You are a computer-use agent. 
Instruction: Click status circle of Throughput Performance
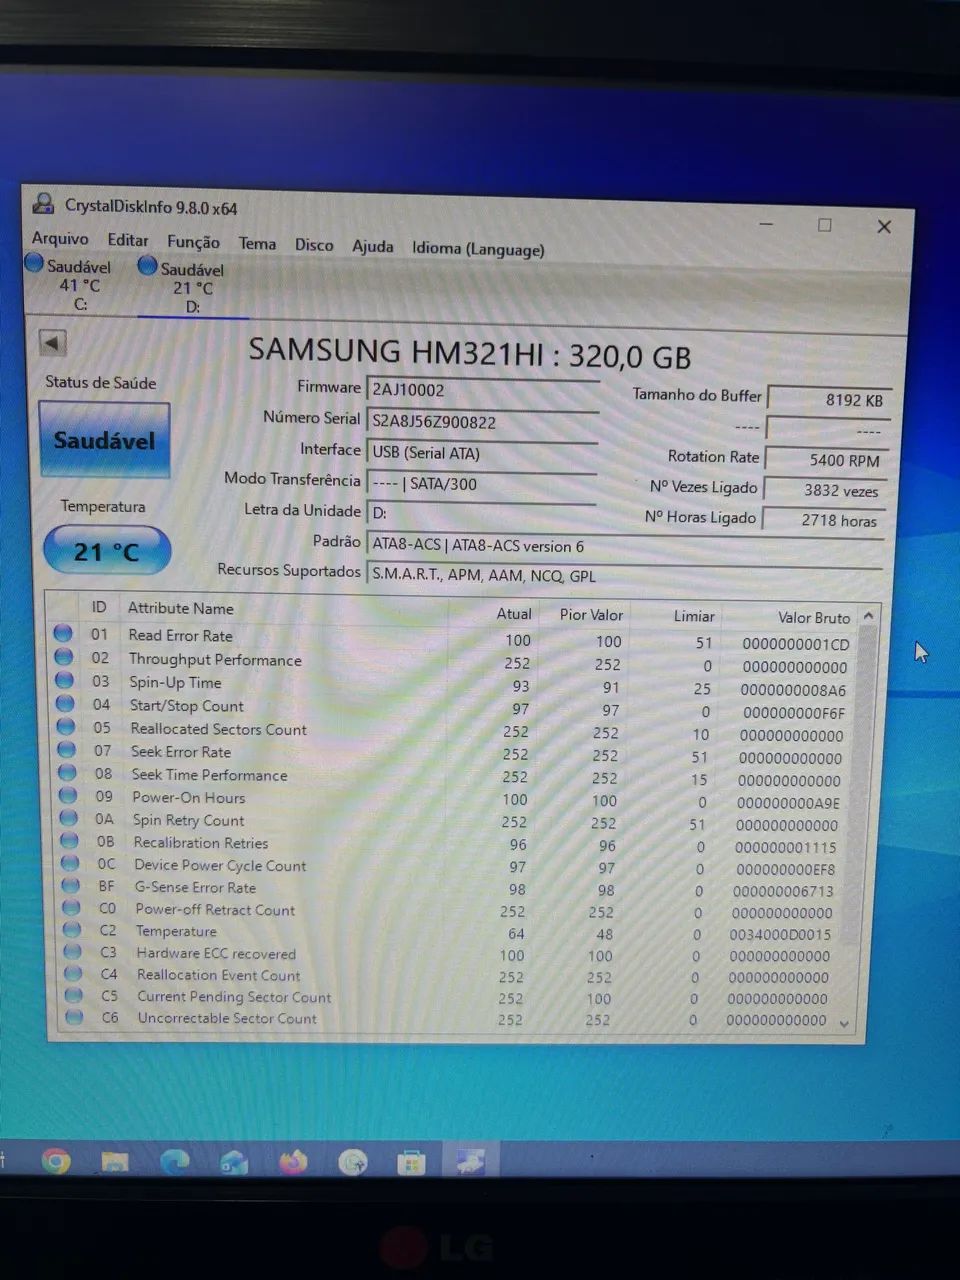point(63,657)
